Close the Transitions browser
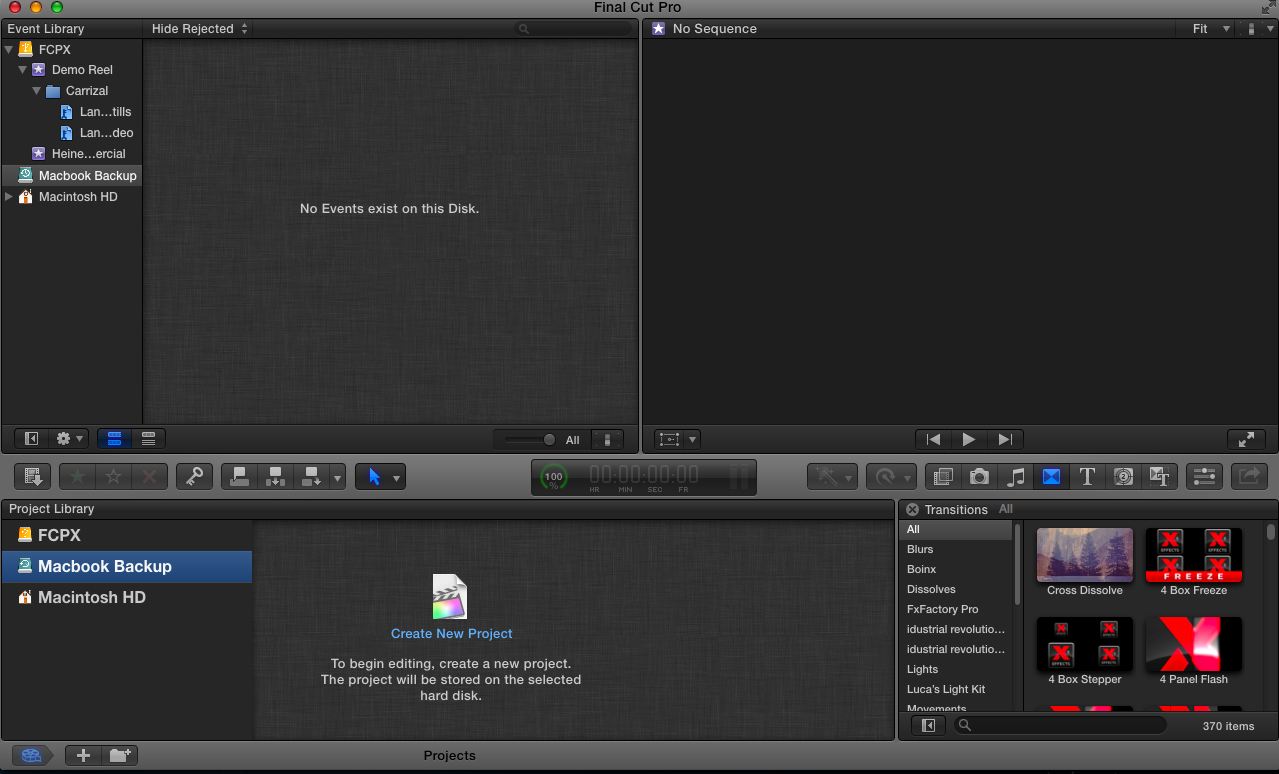The image size is (1279, 774). coord(912,510)
